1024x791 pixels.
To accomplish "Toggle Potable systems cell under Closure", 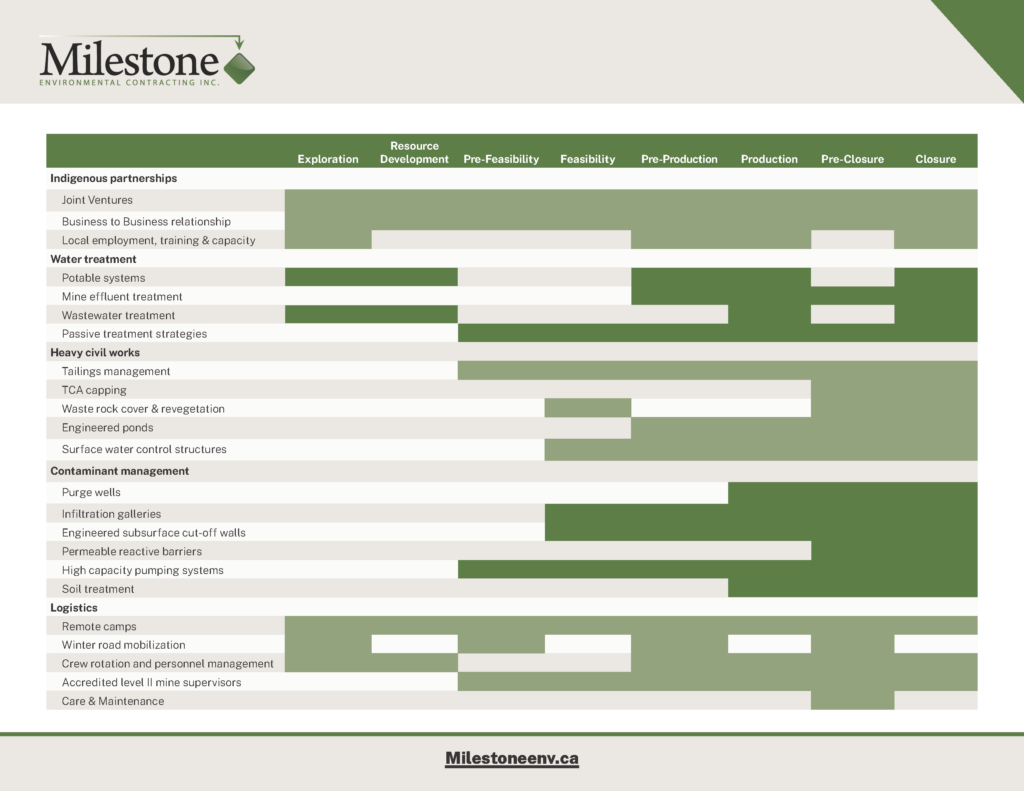I will (x=934, y=277).
